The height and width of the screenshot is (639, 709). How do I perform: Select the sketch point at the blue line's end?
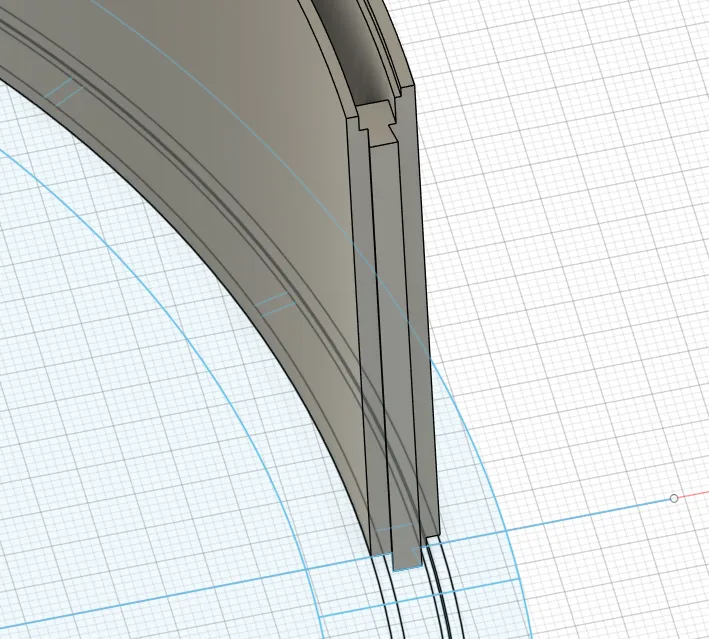click(674, 498)
